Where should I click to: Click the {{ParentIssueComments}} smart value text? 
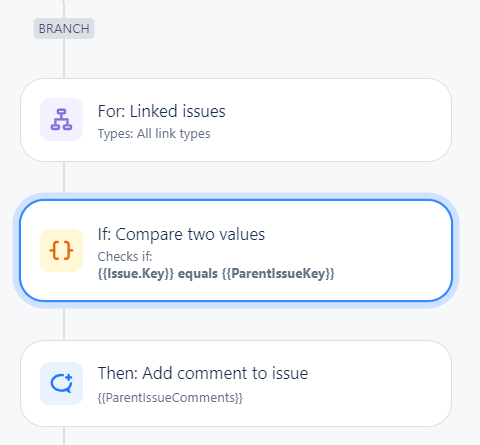click(x=170, y=398)
